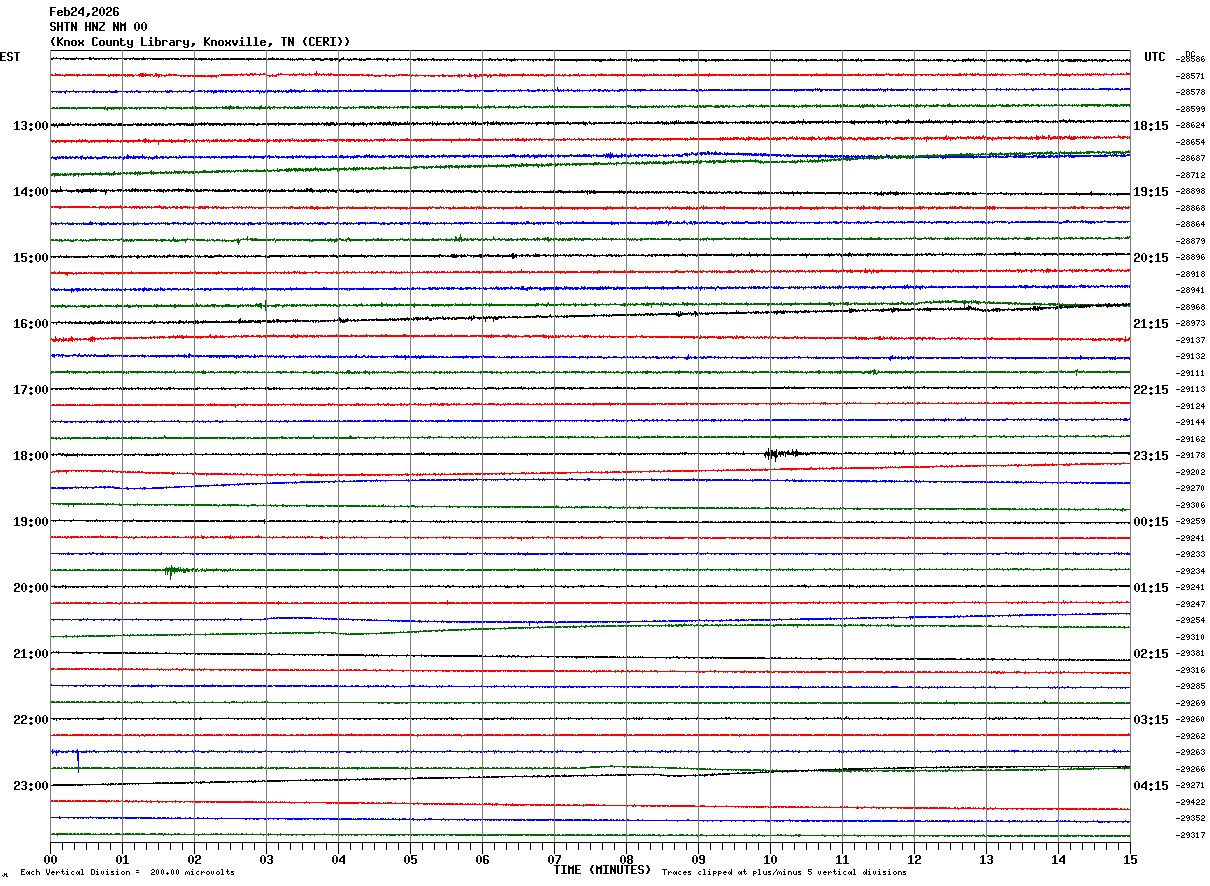Click the "18:15" UTC time label

tap(1151, 126)
